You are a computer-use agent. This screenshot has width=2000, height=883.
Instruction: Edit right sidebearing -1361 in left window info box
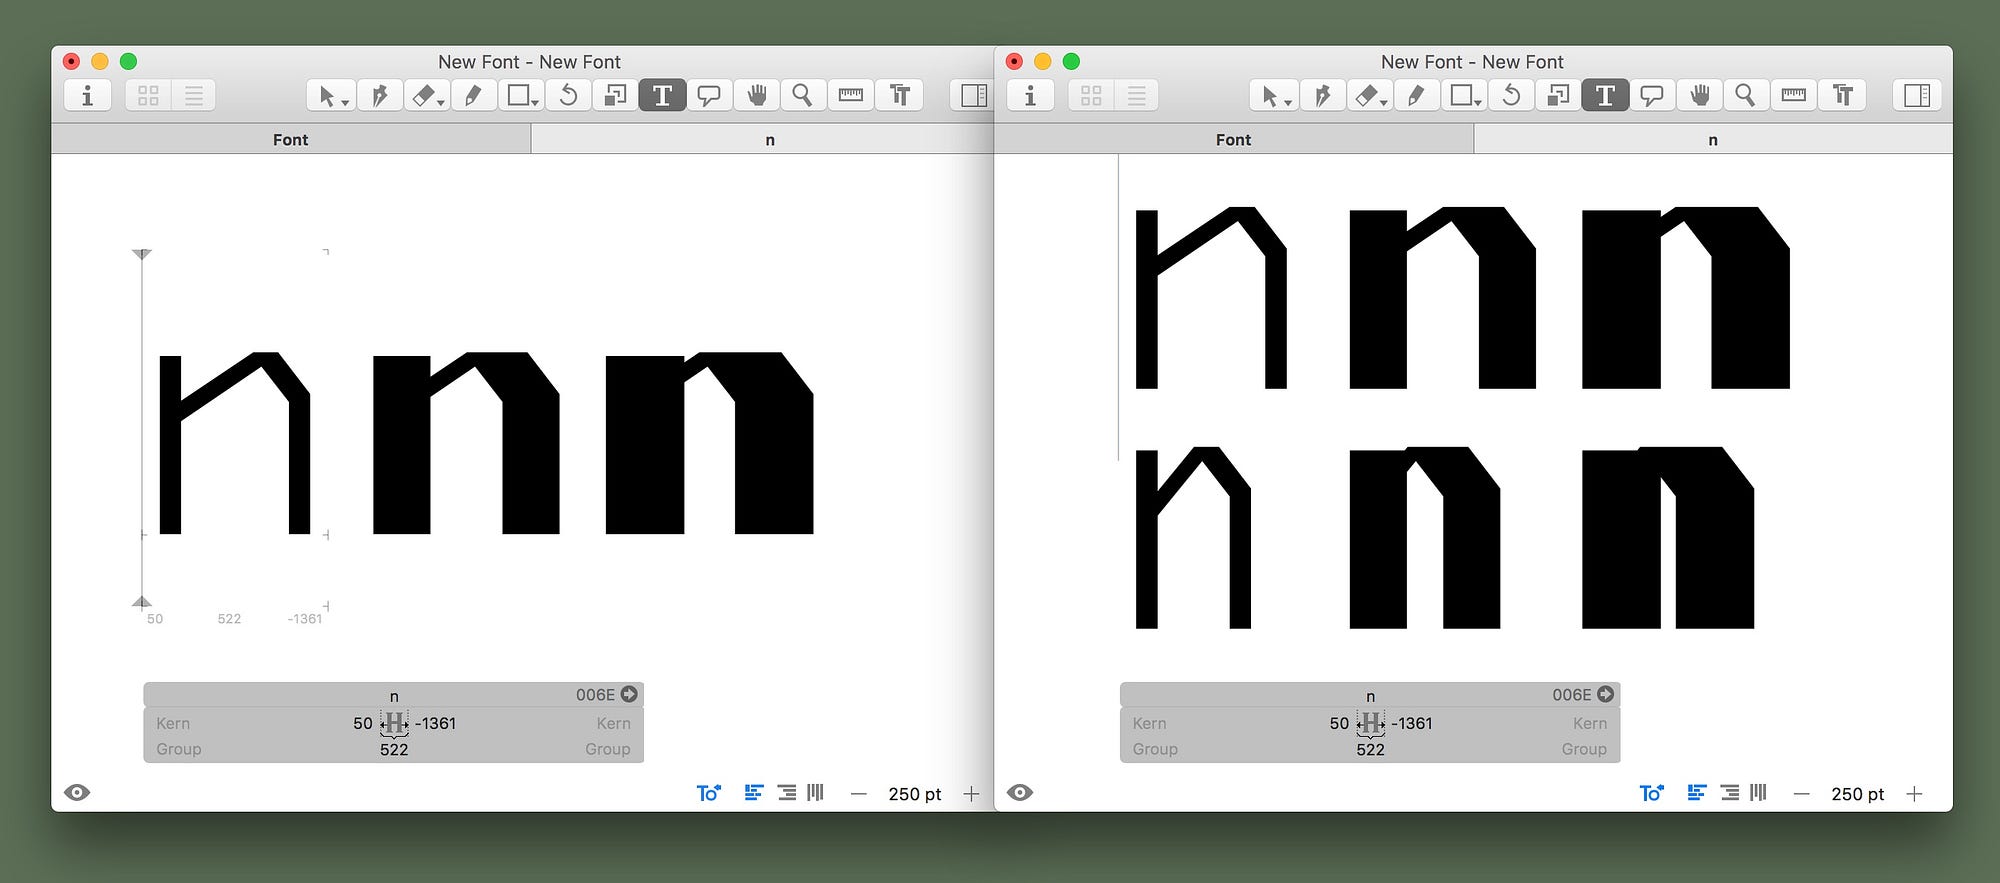435,723
